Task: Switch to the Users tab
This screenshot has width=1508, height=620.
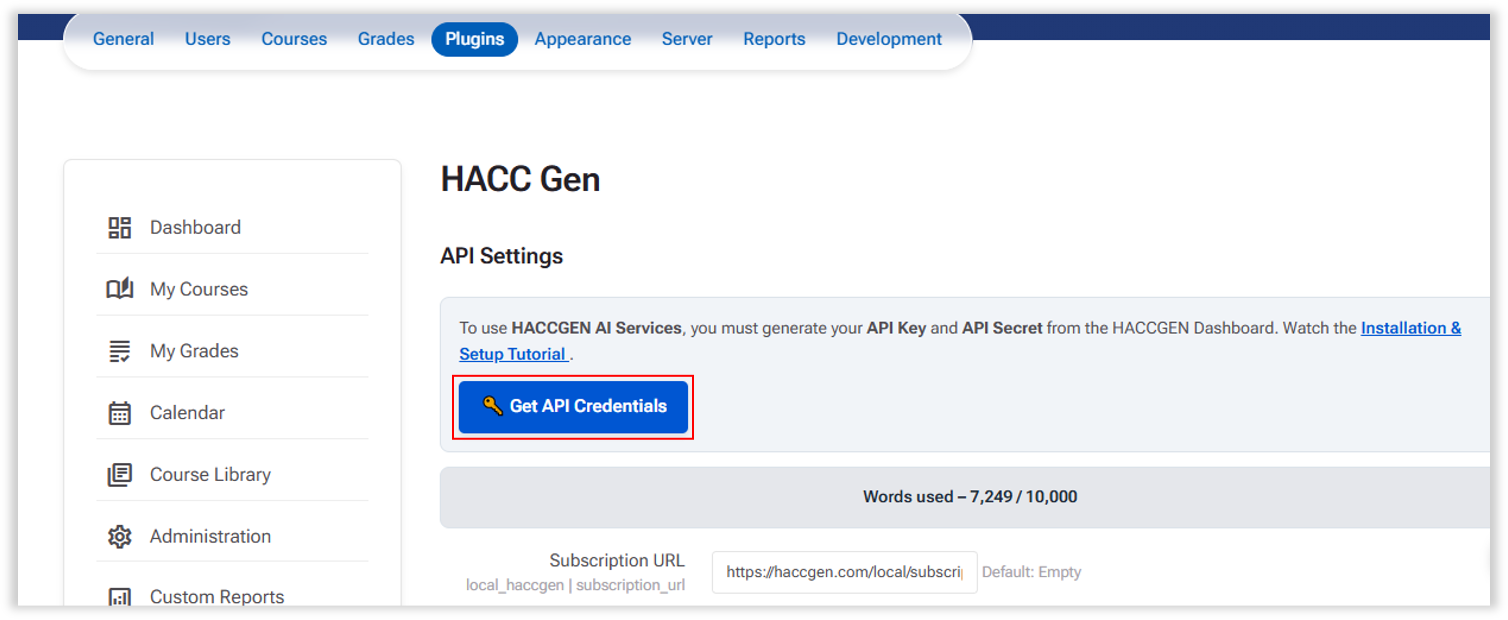Action: (x=207, y=39)
